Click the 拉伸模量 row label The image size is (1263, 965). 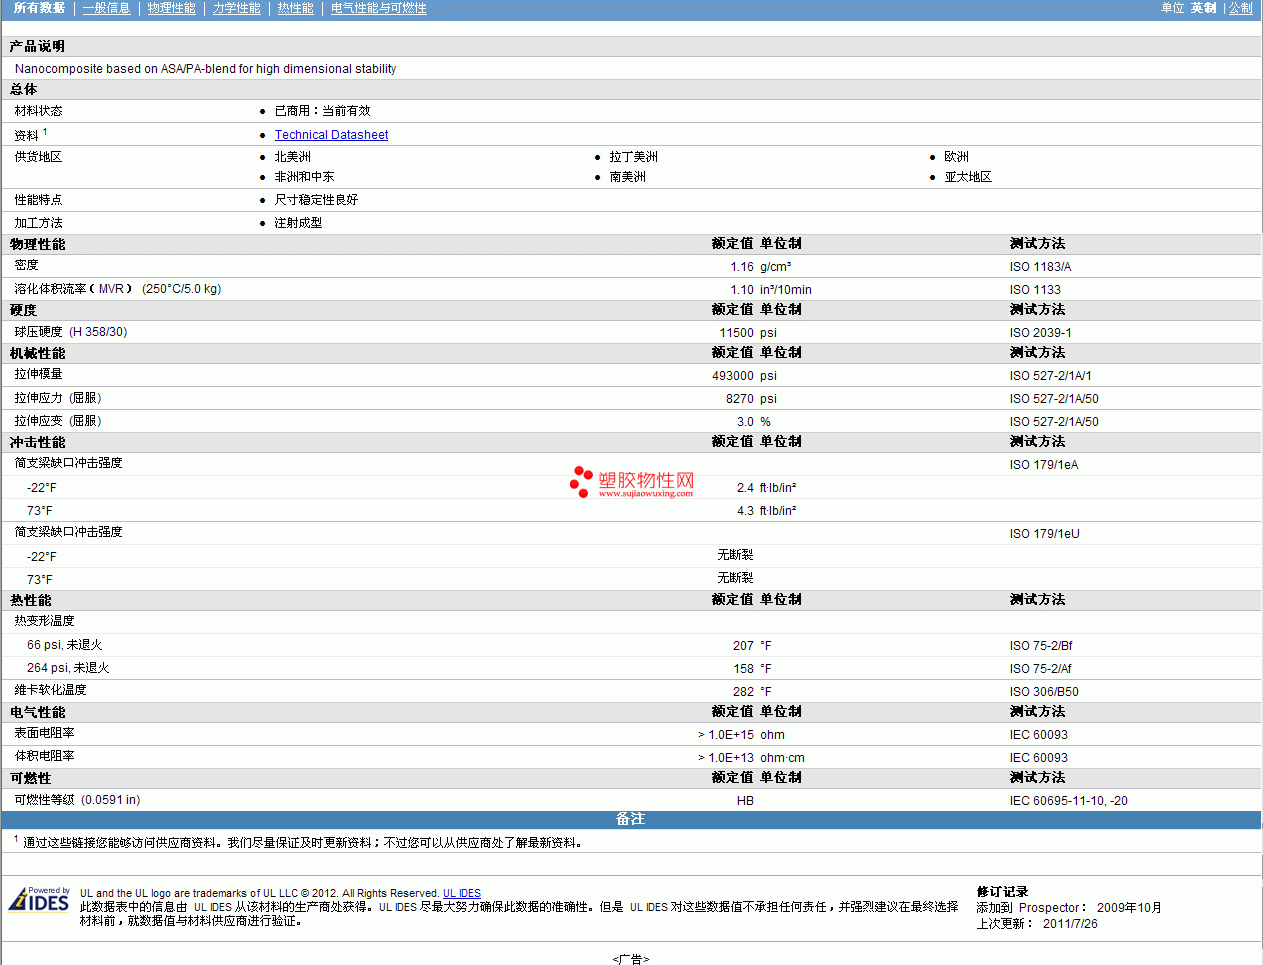38,374
